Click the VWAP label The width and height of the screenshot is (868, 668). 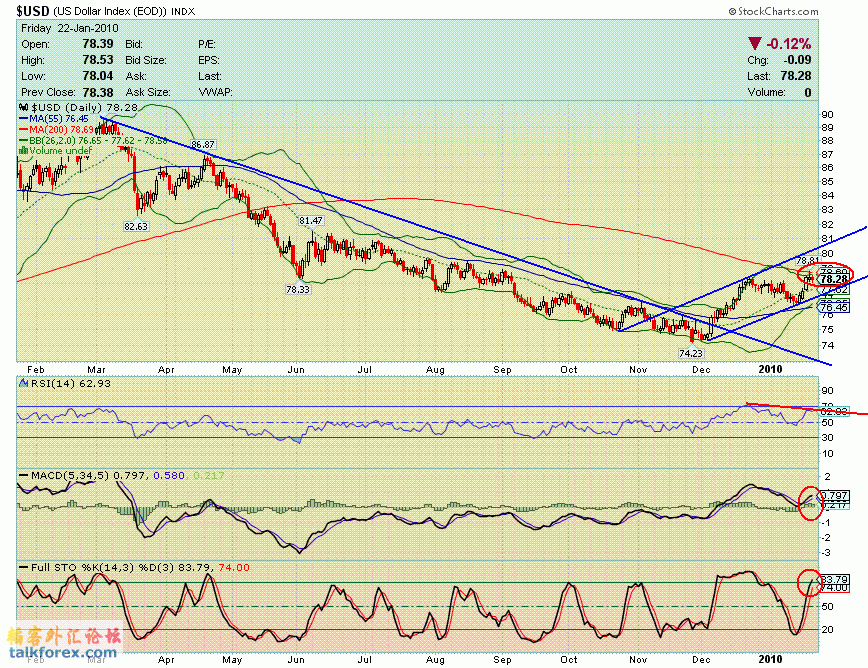215,92
